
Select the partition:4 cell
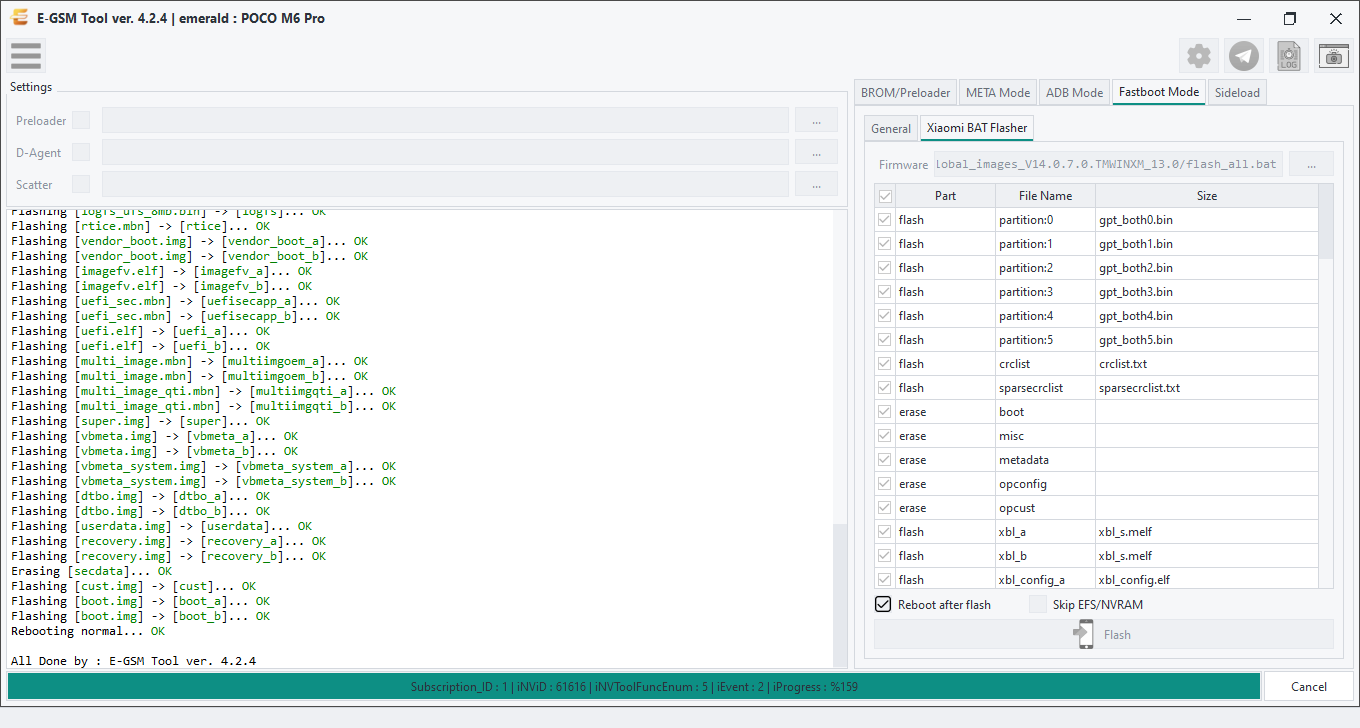1045,316
